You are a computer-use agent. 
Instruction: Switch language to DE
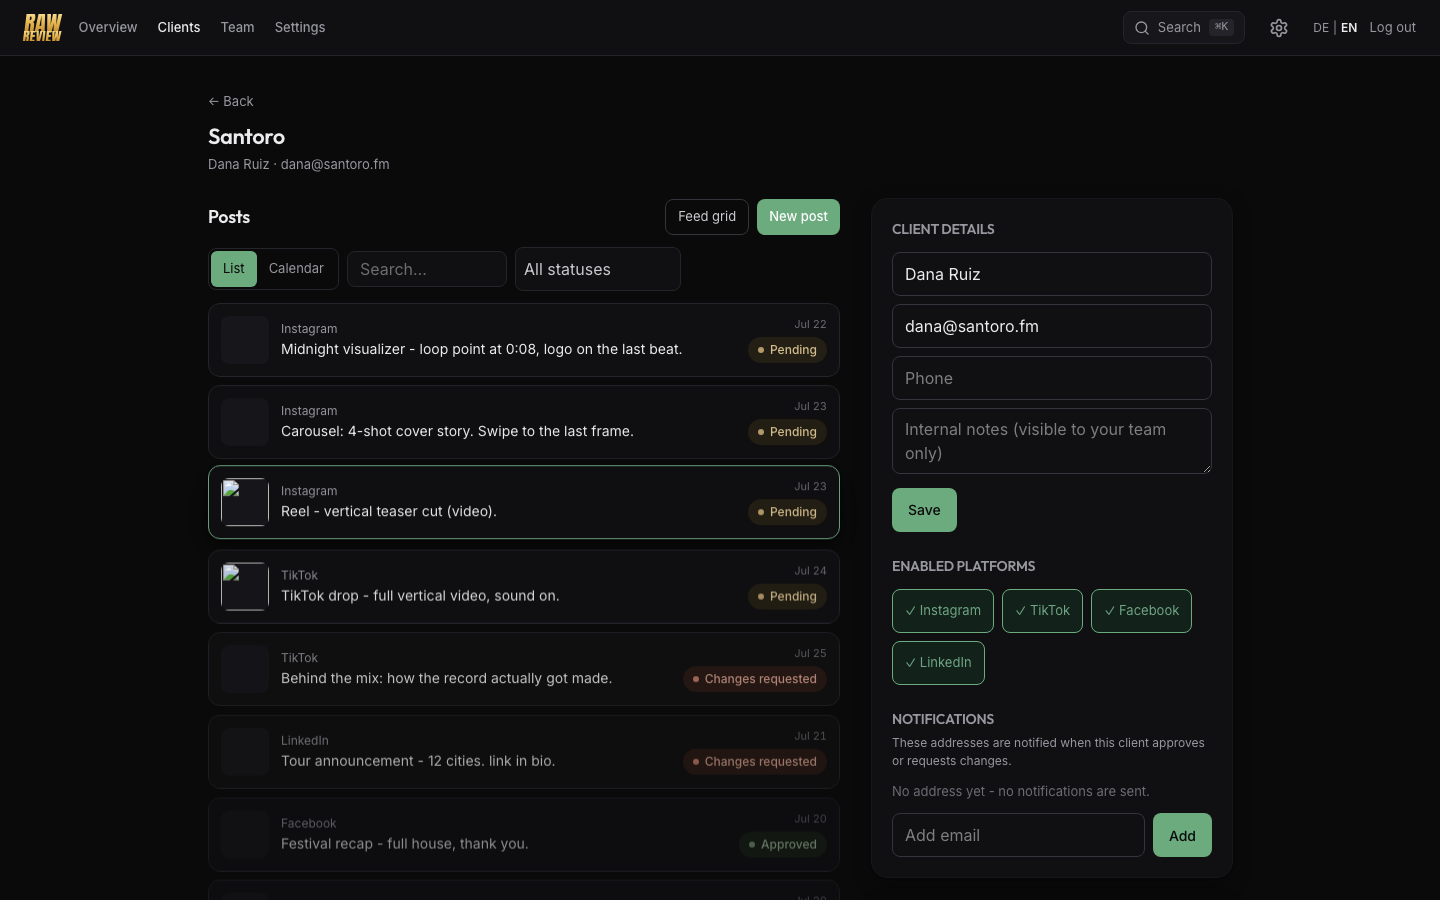1321,28
